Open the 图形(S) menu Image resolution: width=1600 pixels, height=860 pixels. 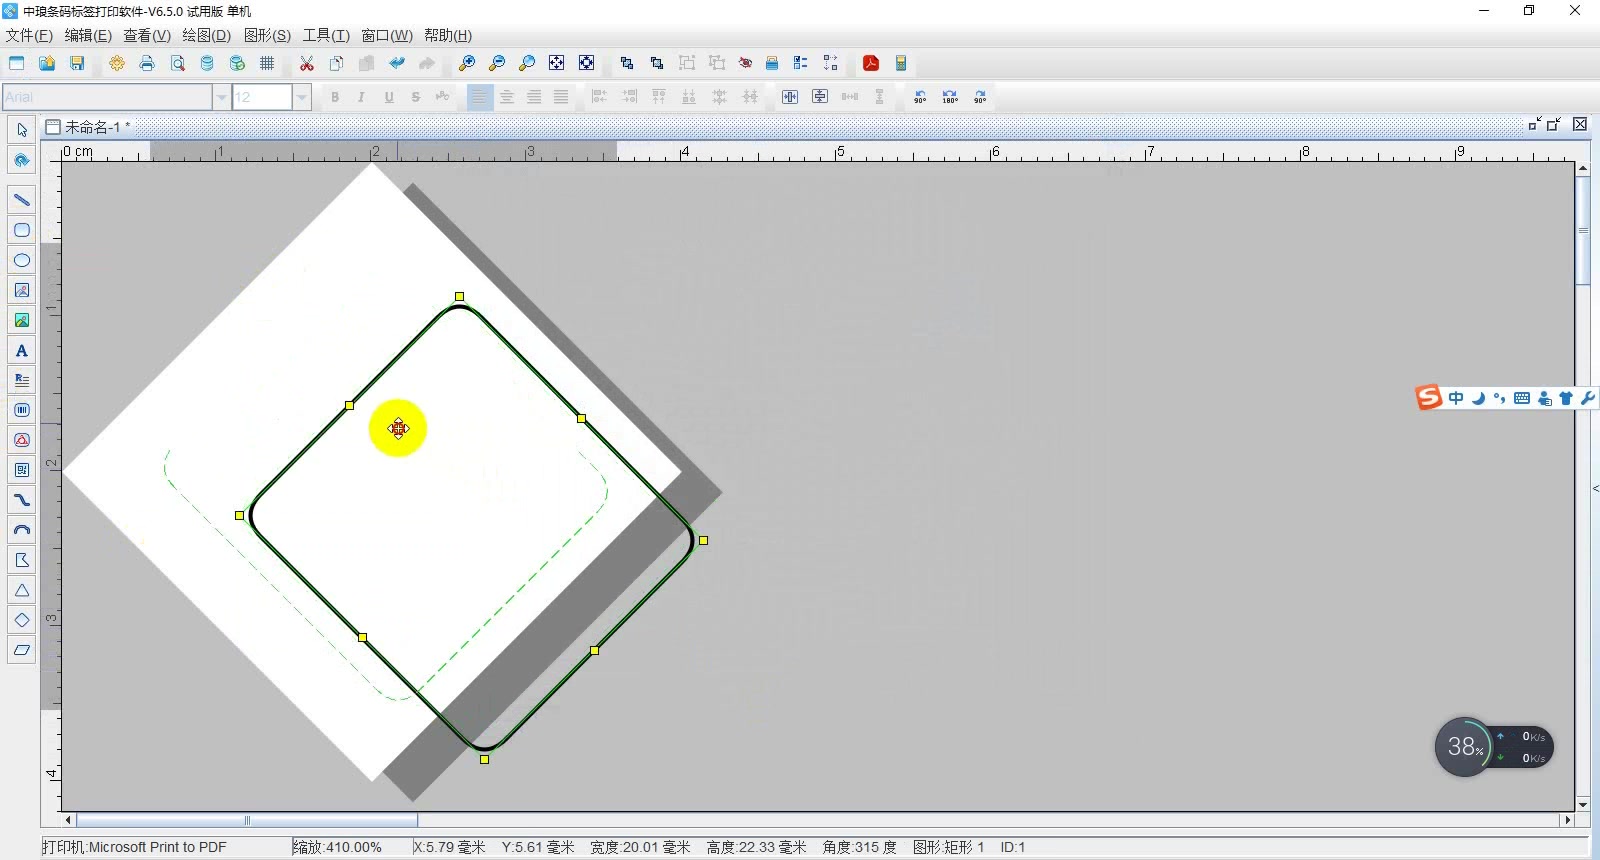[267, 35]
